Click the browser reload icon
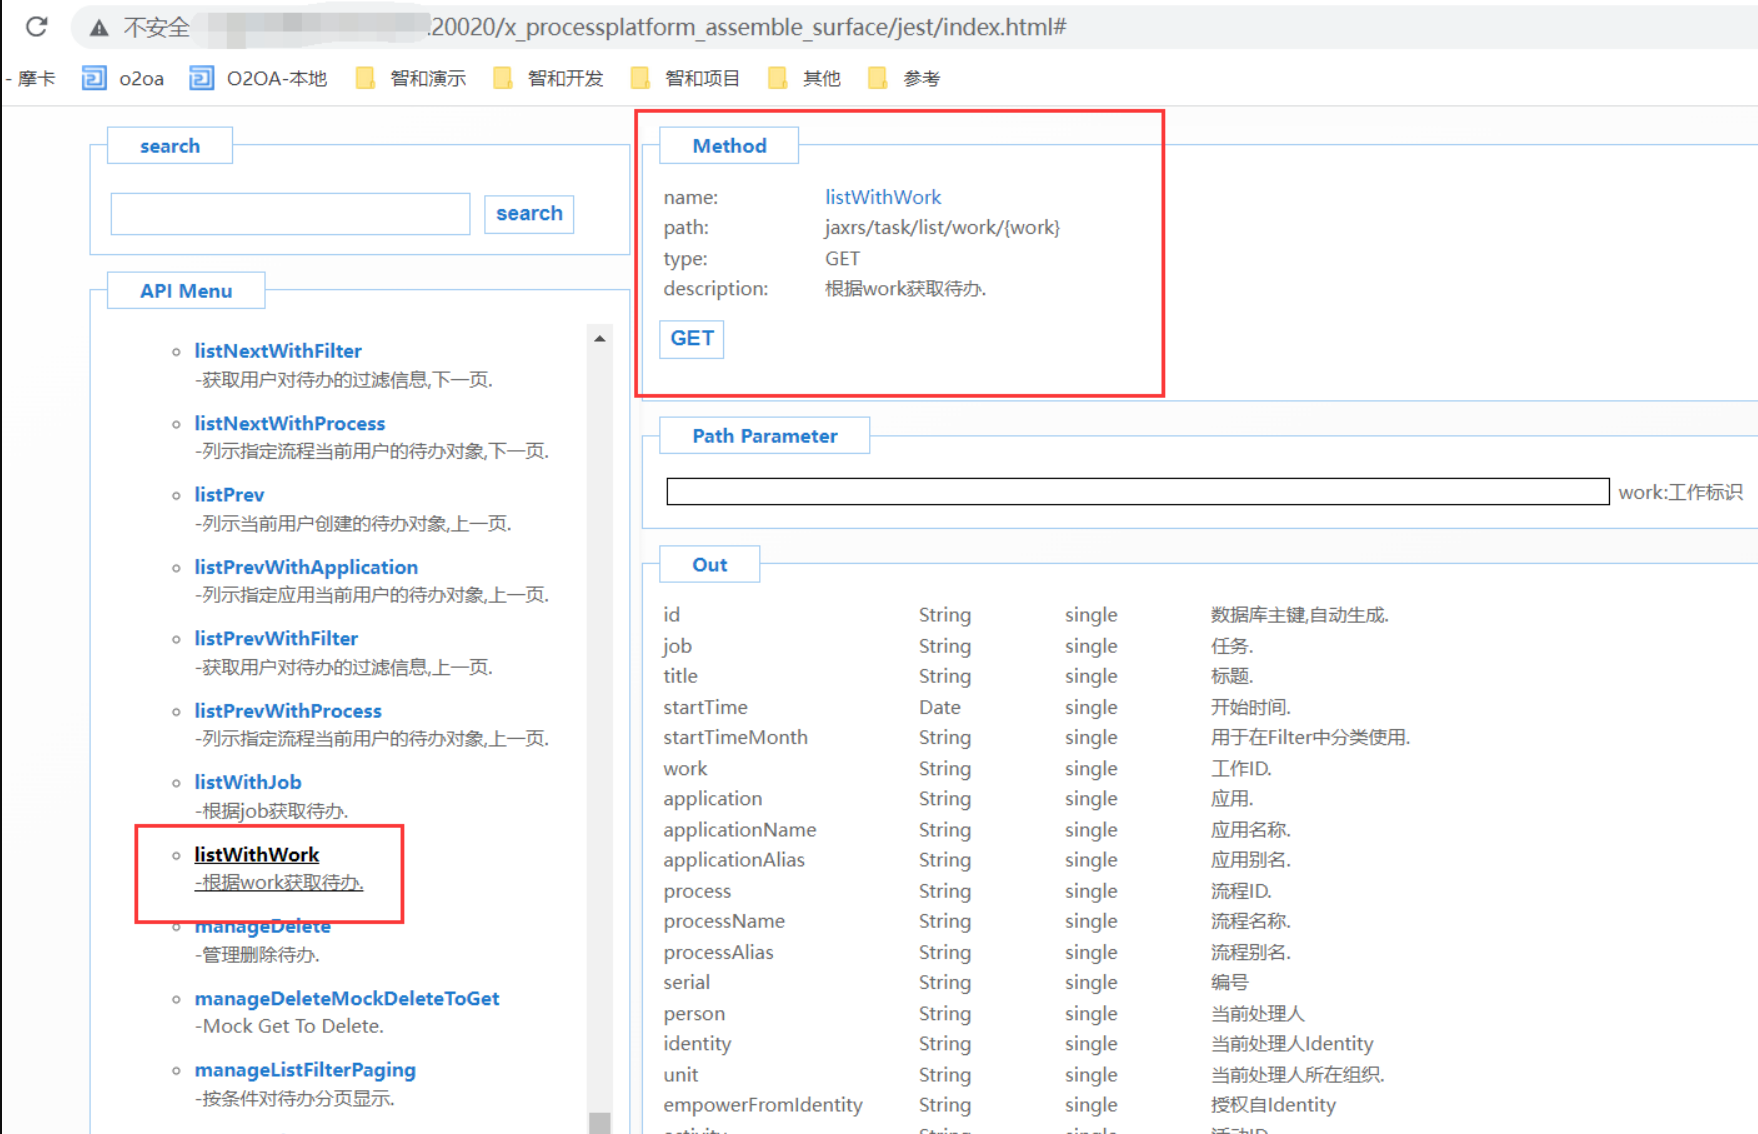Viewport: 1758px width, 1134px height. [x=37, y=27]
